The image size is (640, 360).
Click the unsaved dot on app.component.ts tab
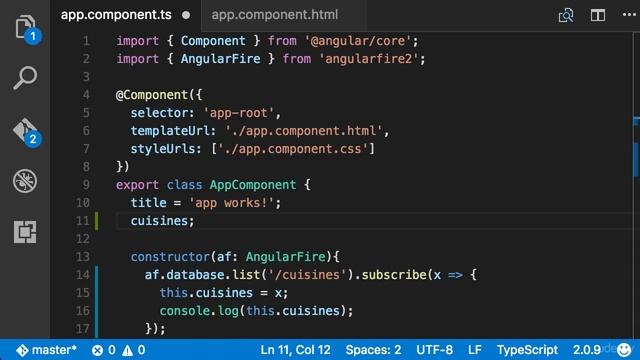pos(186,15)
